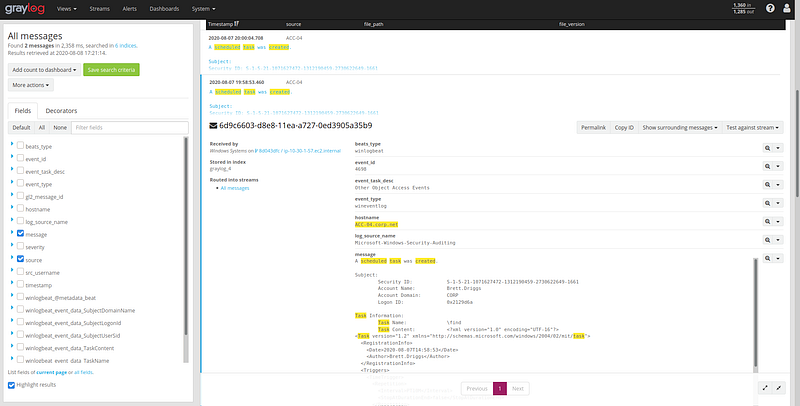The height and width of the screenshot is (406, 800).
Task: Click All messages stream link
Action: 235,188
